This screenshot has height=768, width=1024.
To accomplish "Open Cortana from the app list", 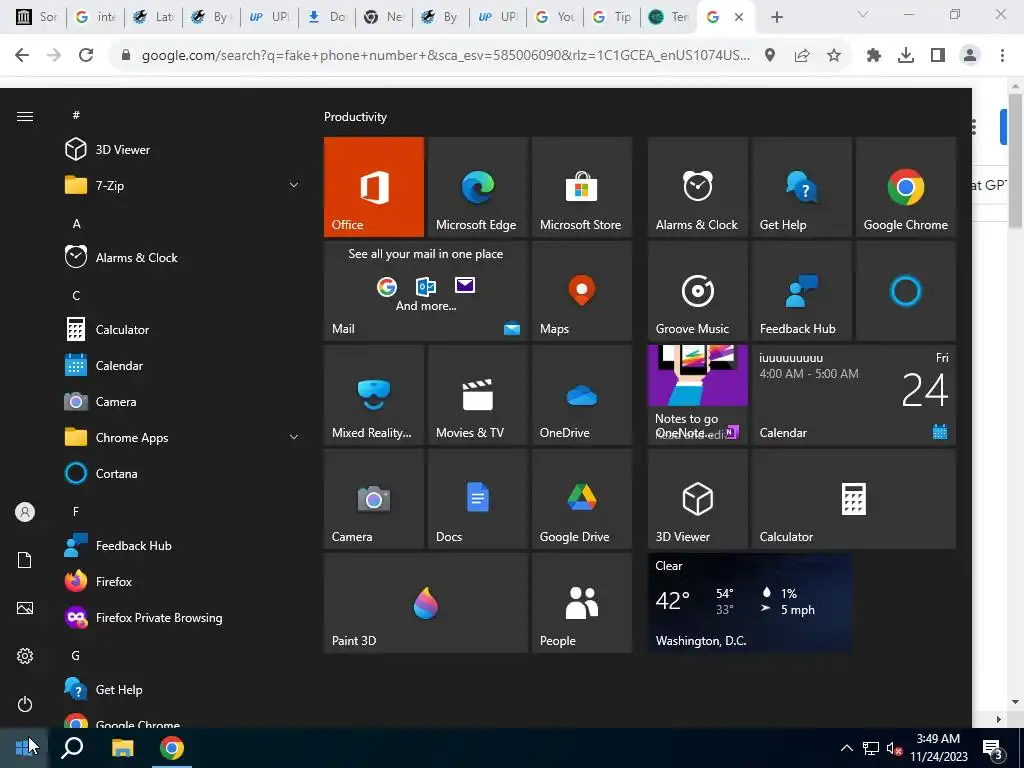I will 183,473.
